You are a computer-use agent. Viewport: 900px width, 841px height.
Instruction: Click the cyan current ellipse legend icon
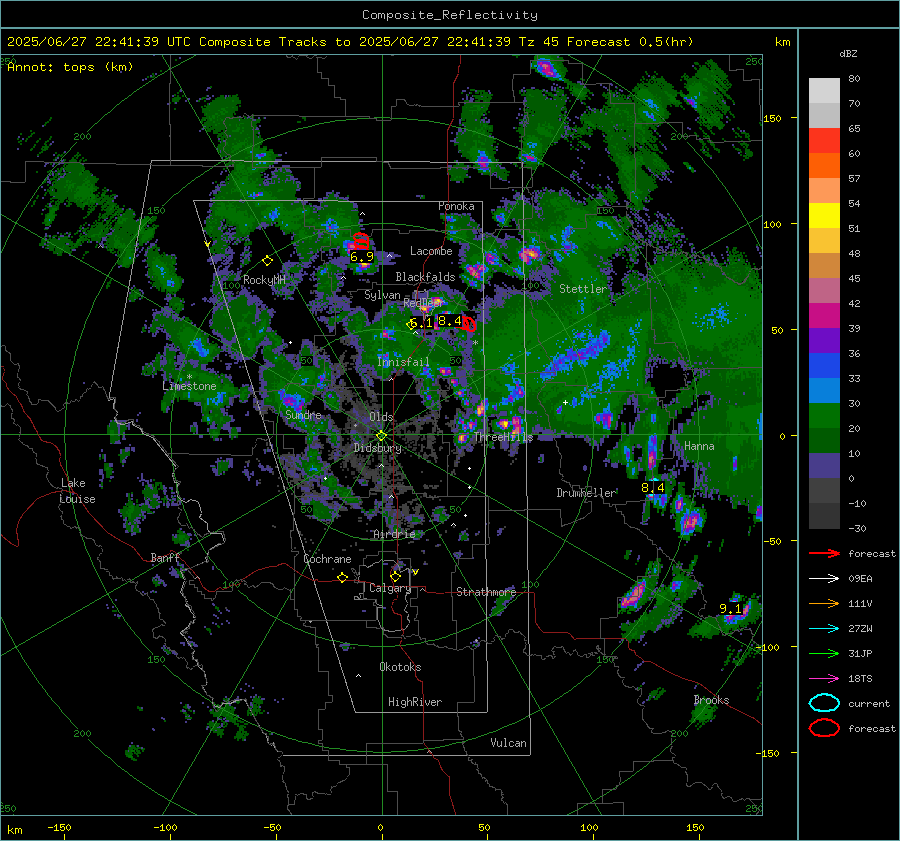tap(824, 703)
